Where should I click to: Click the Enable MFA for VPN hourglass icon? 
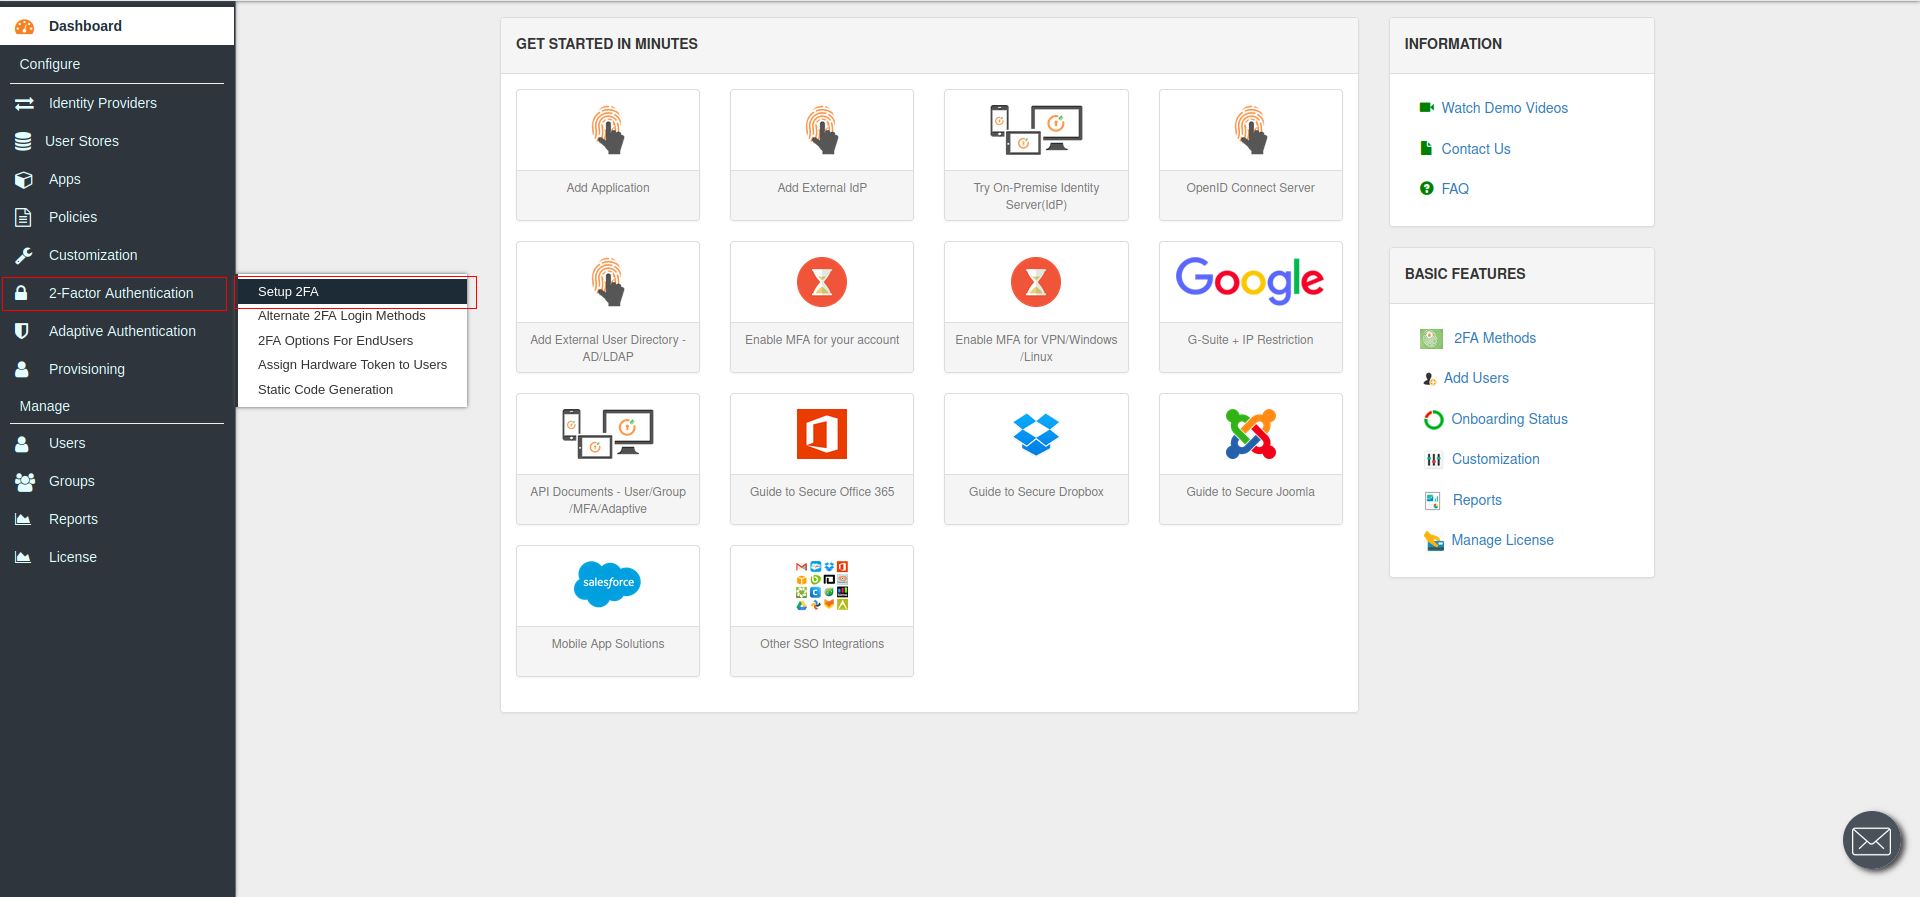[x=1036, y=282]
